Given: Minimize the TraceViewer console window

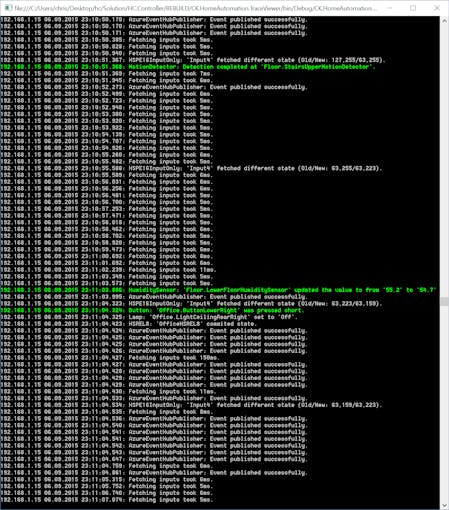Looking at the screenshot, I should (390, 8).
